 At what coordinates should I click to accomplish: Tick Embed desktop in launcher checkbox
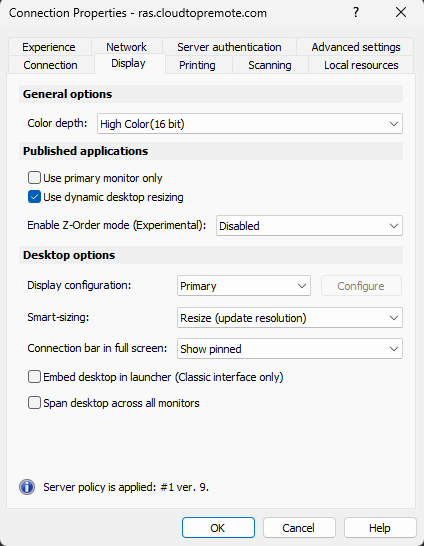click(34, 377)
